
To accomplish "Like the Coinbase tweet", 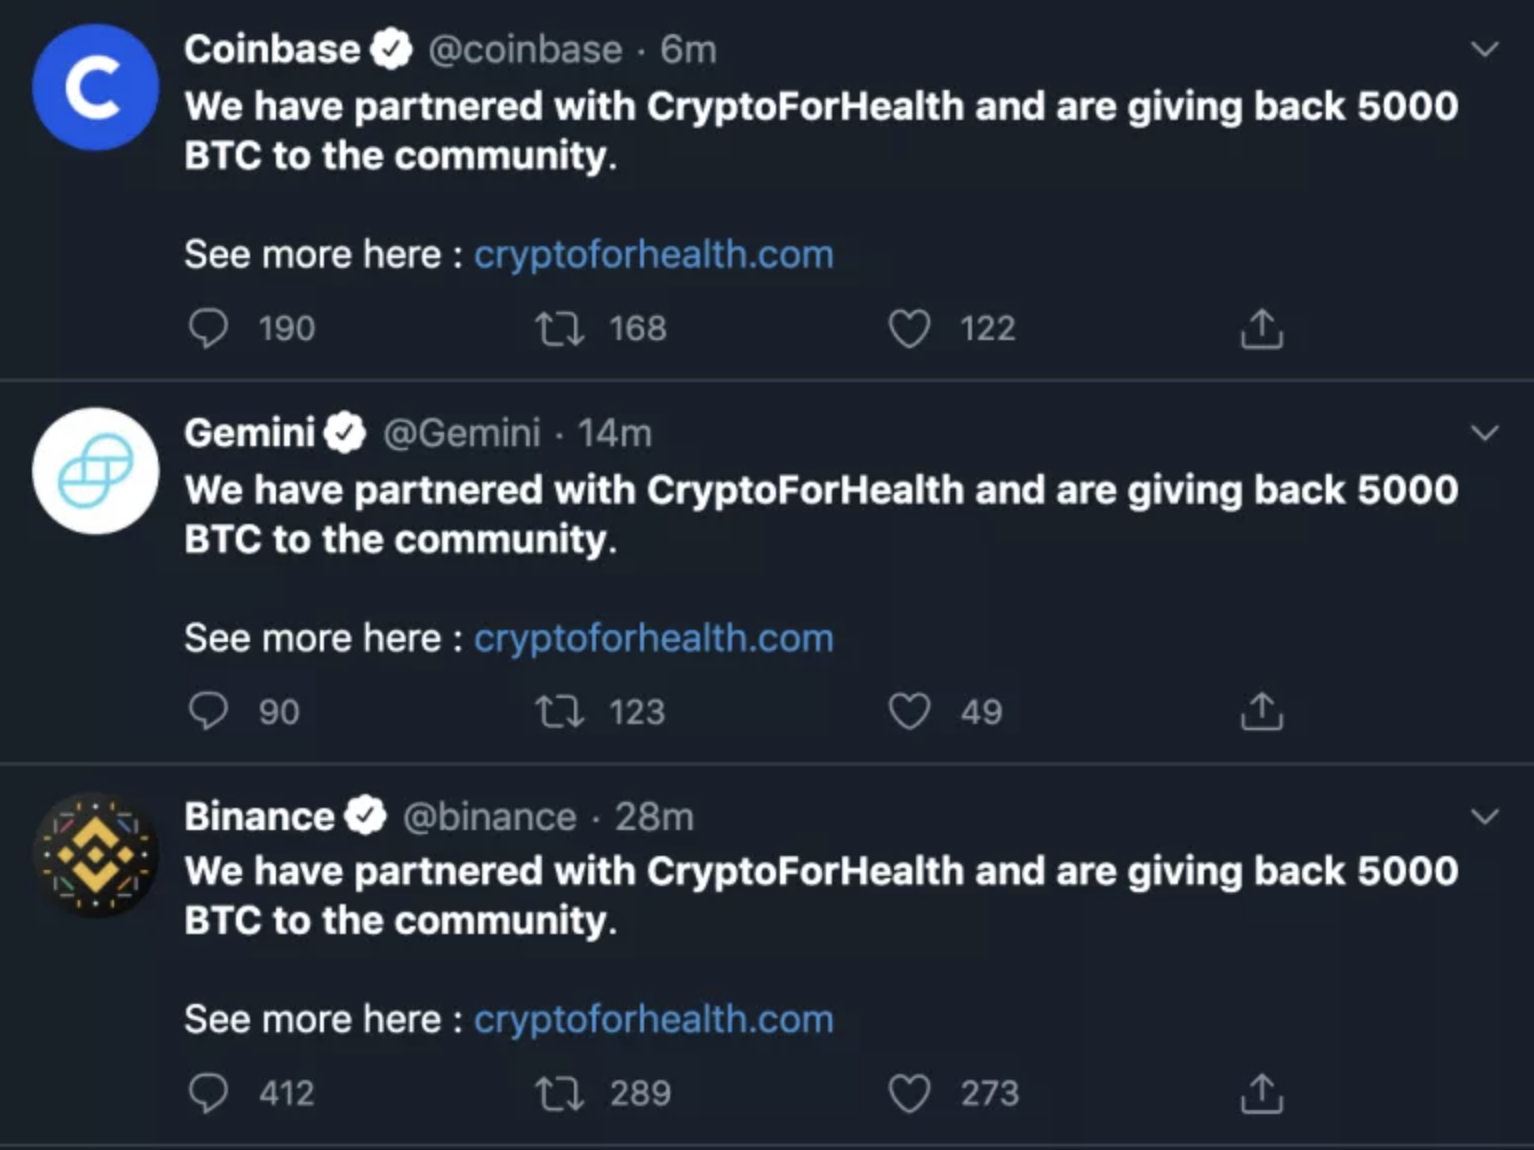I will pyautogui.click(x=909, y=328).
